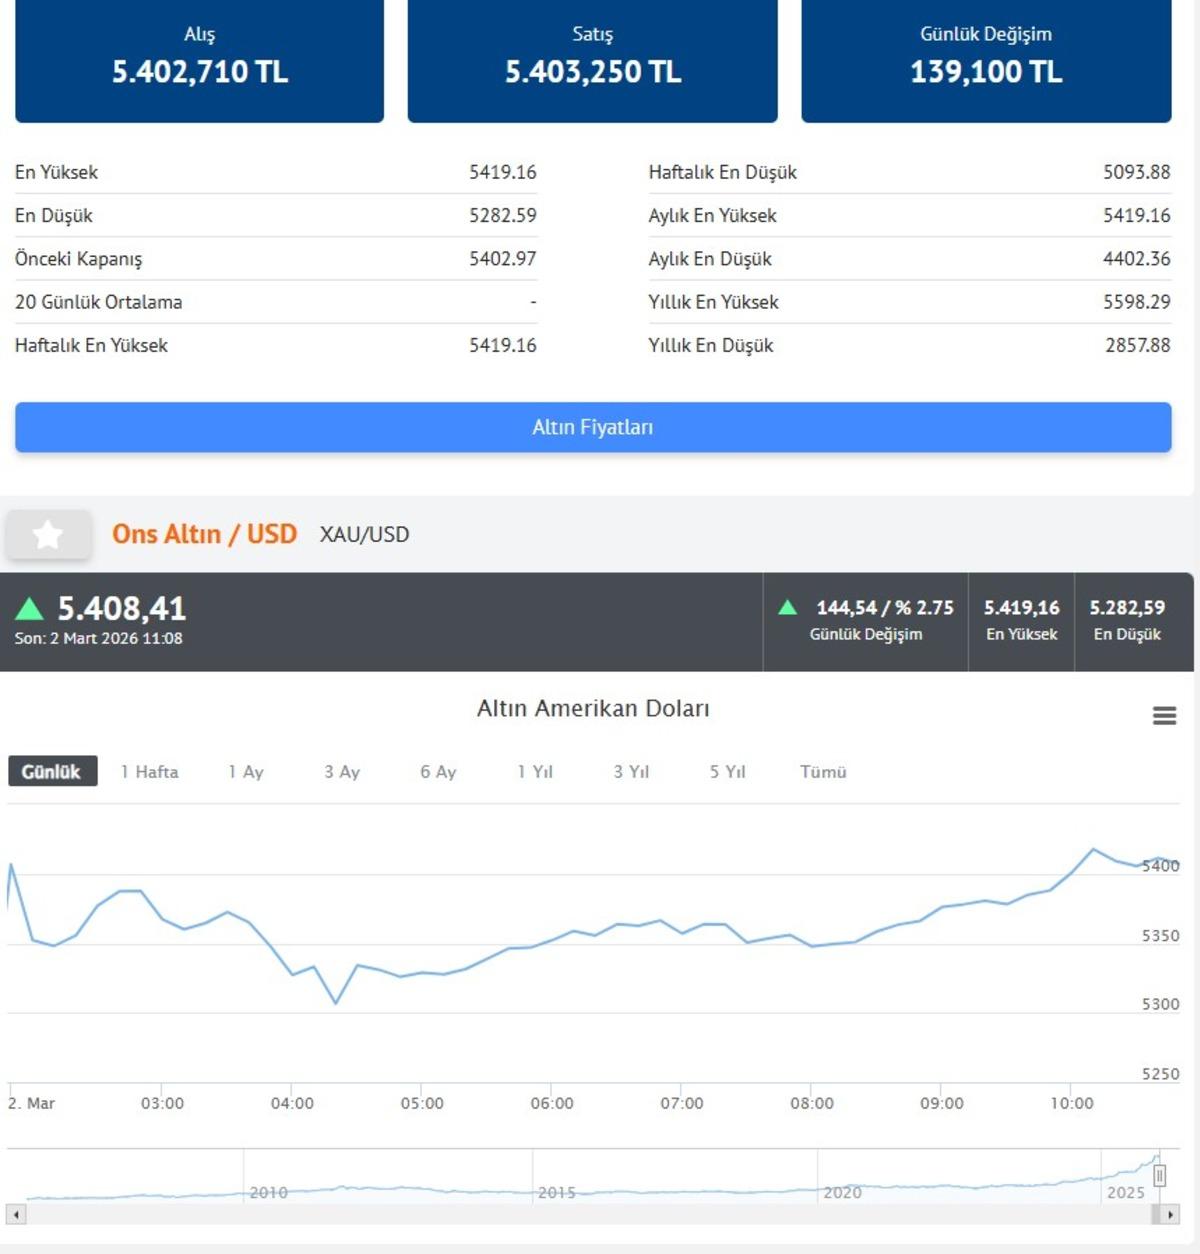Click the Altın Fiyatları button
The height and width of the screenshot is (1254, 1200).
click(593, 428)
